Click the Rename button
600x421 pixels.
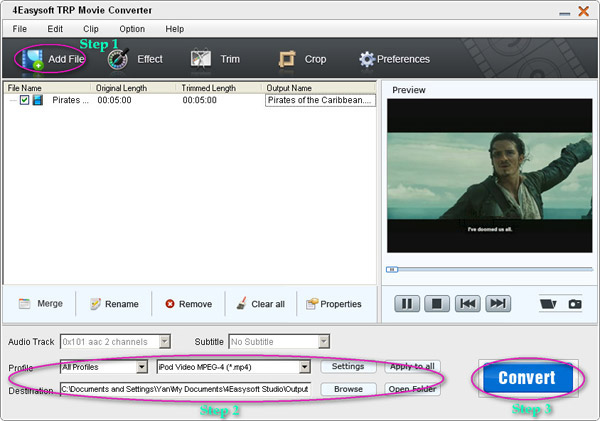[x=114, y=304]
